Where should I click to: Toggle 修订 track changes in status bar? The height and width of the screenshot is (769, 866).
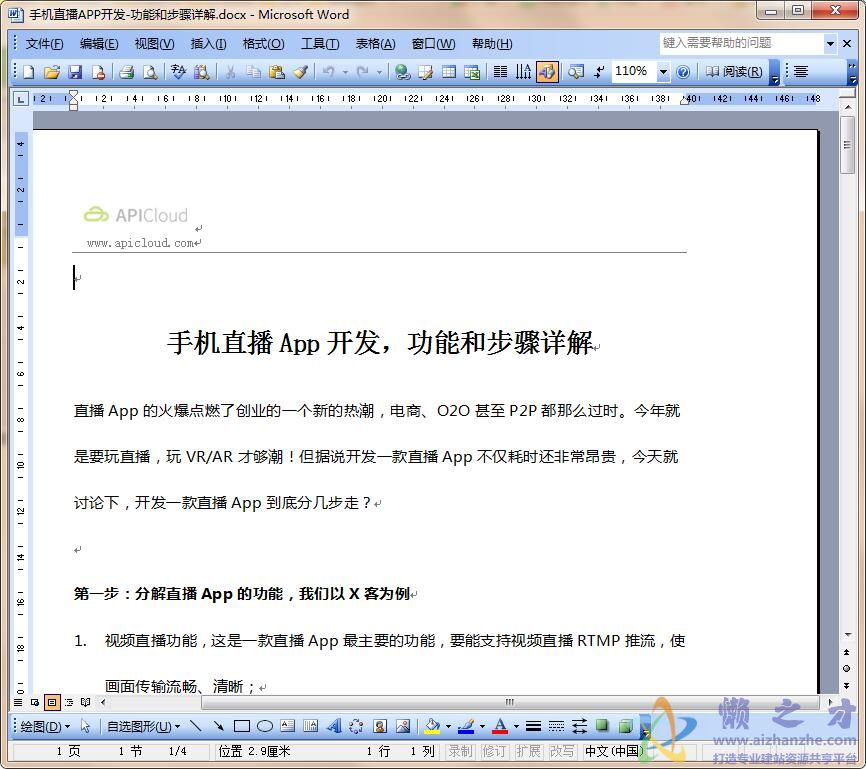point(494,751)
